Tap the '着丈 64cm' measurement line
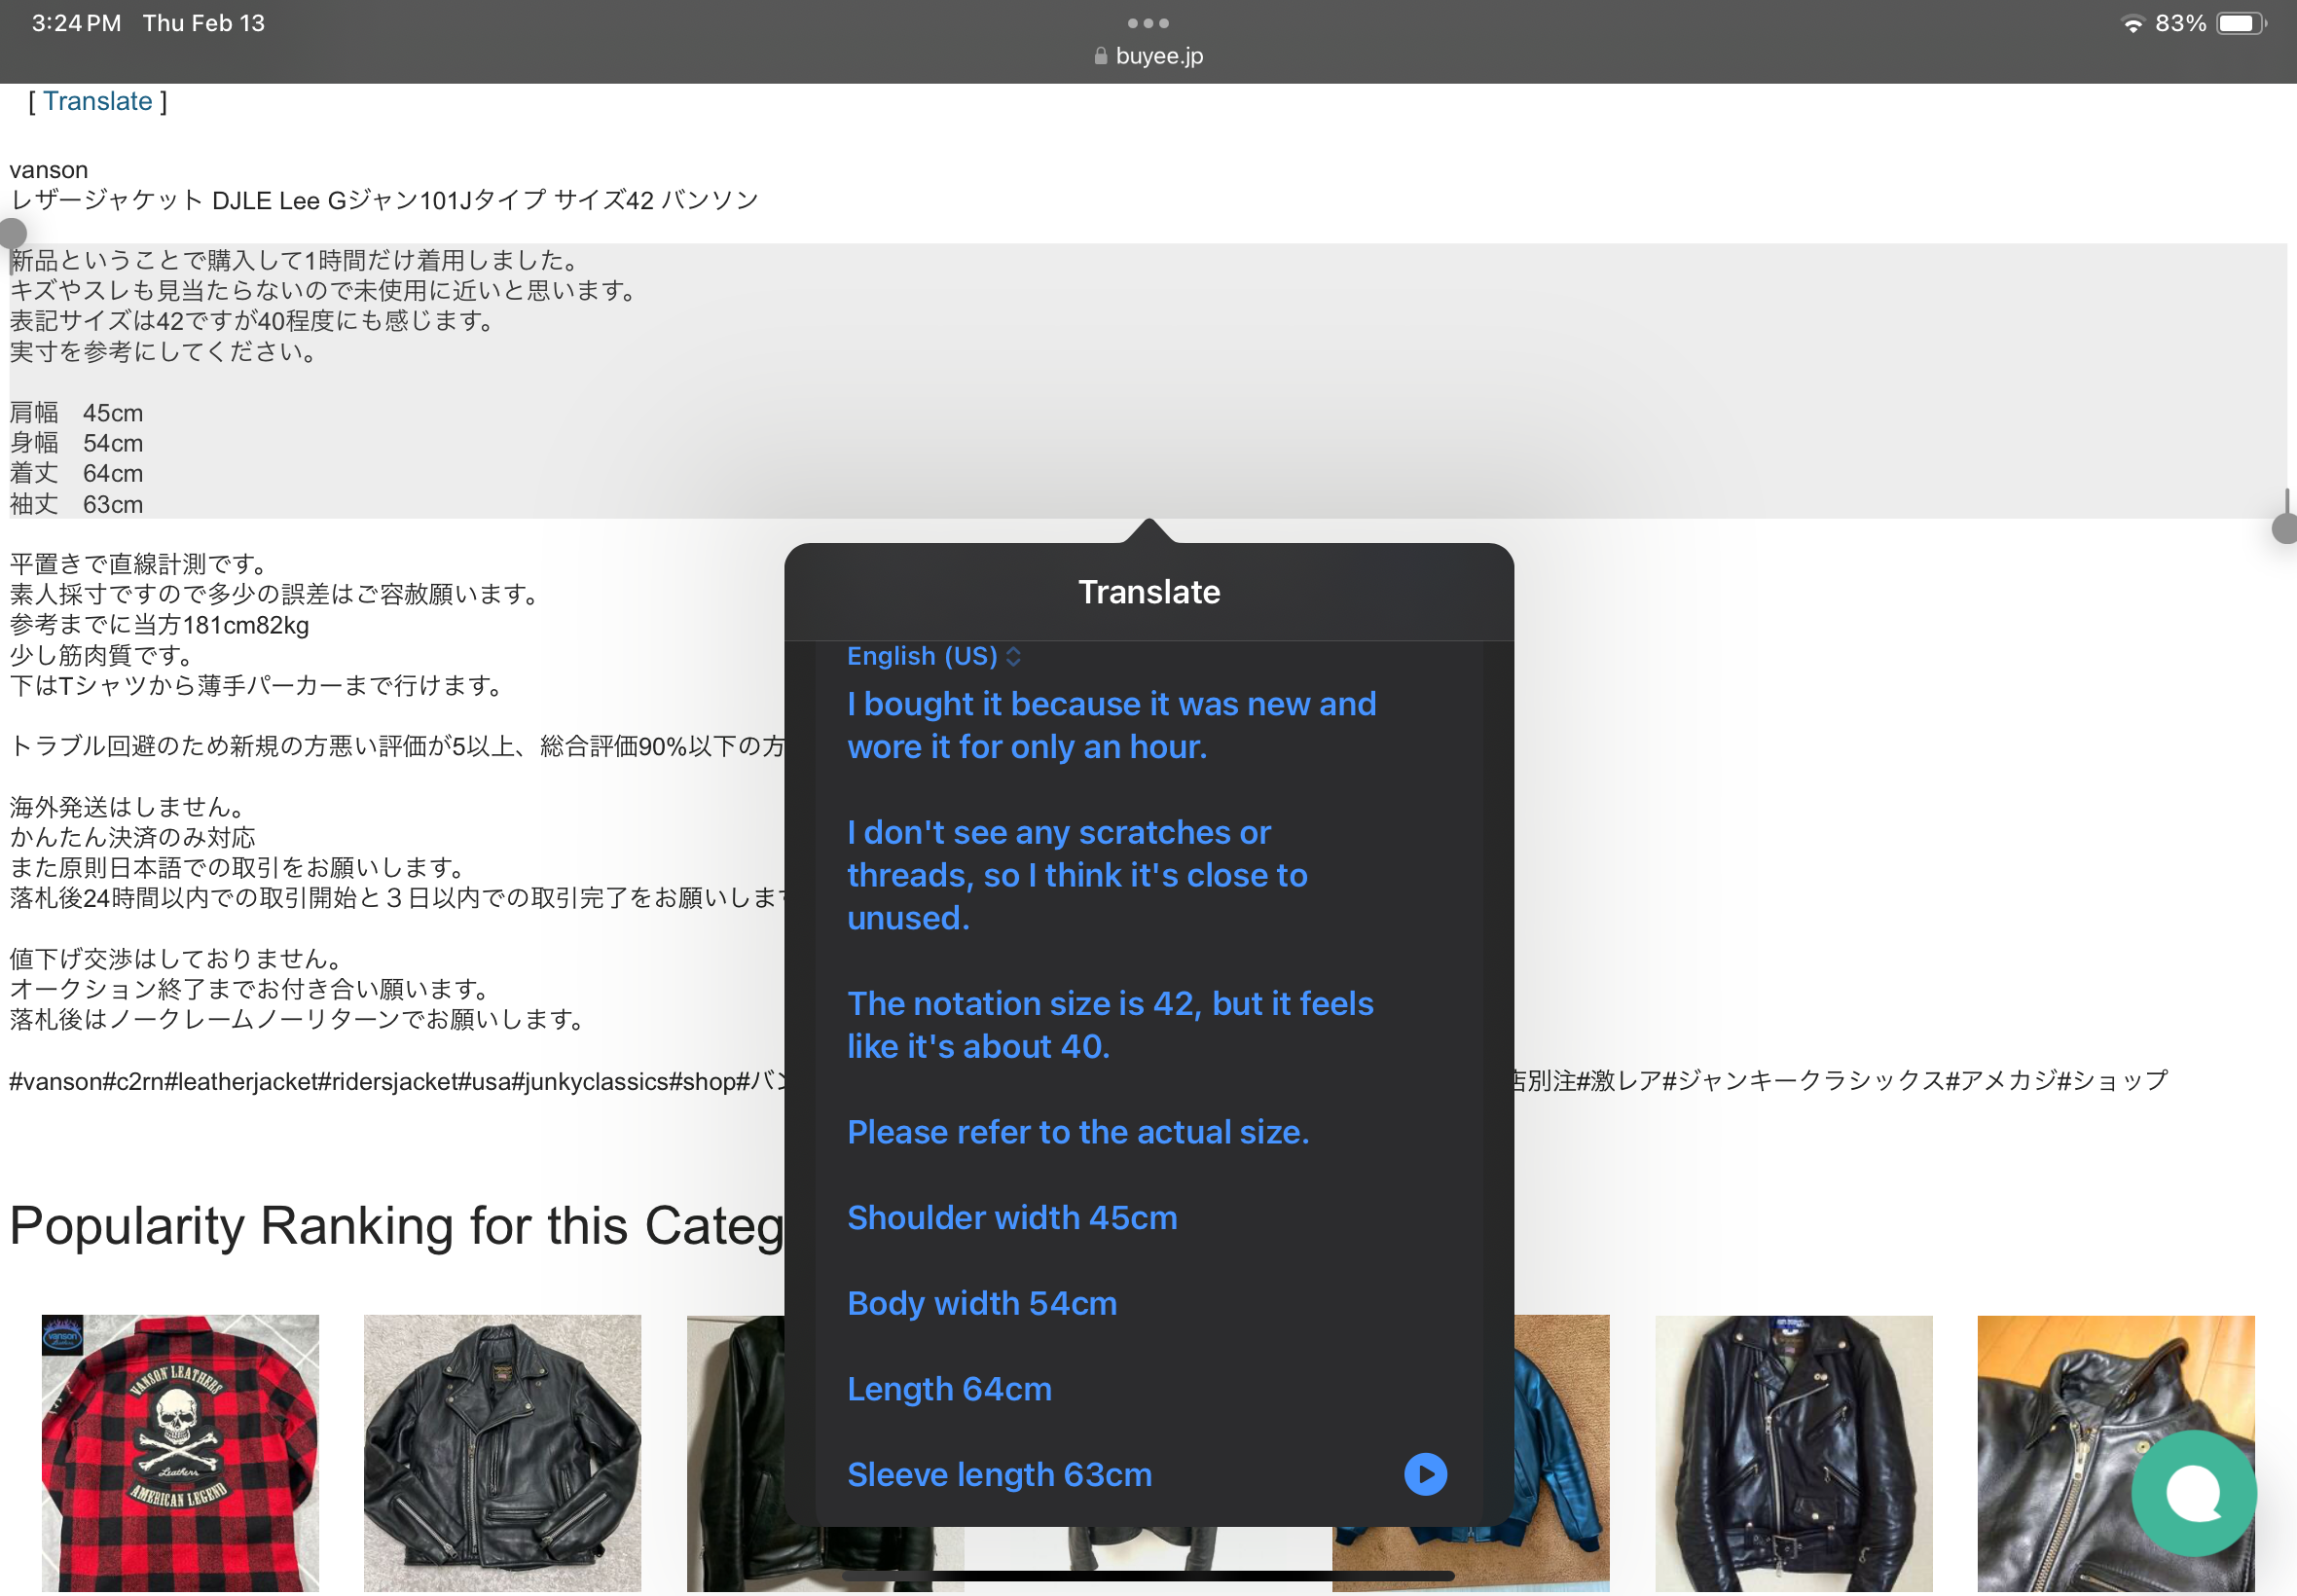Image resolution: width=2297 pixels, height=1596 pixels. 76,473
